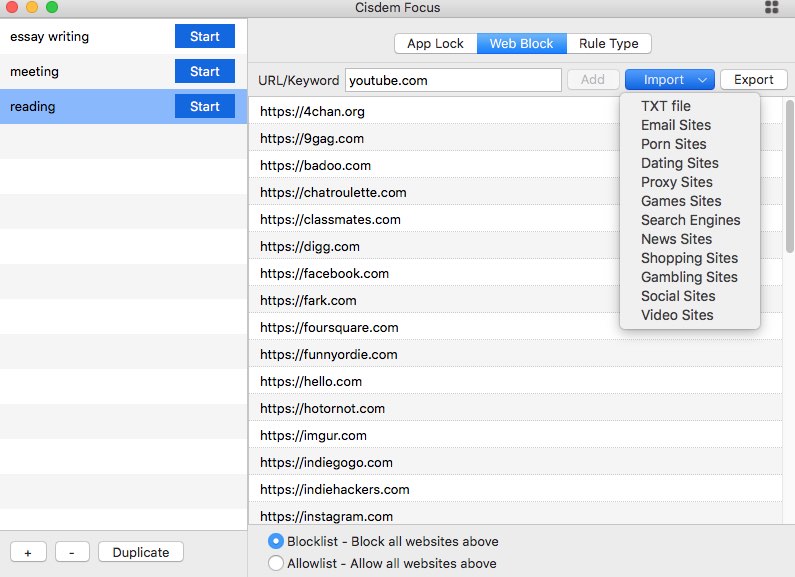795x577 pixels.
Task: Click the Duplicate button
Action: tap(141, 552)
